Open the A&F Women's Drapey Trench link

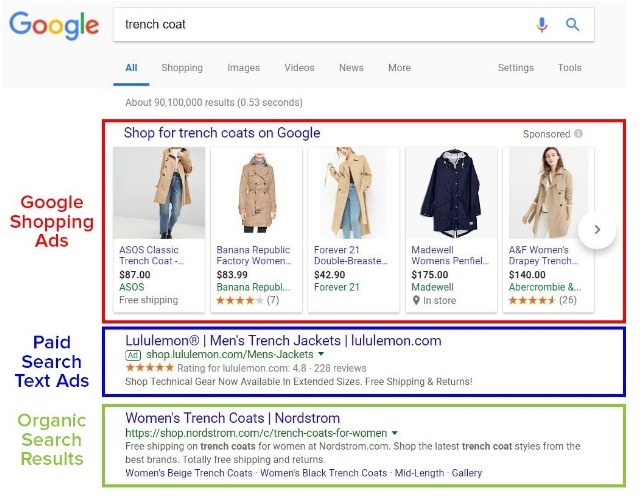click(x=543, y=255)
